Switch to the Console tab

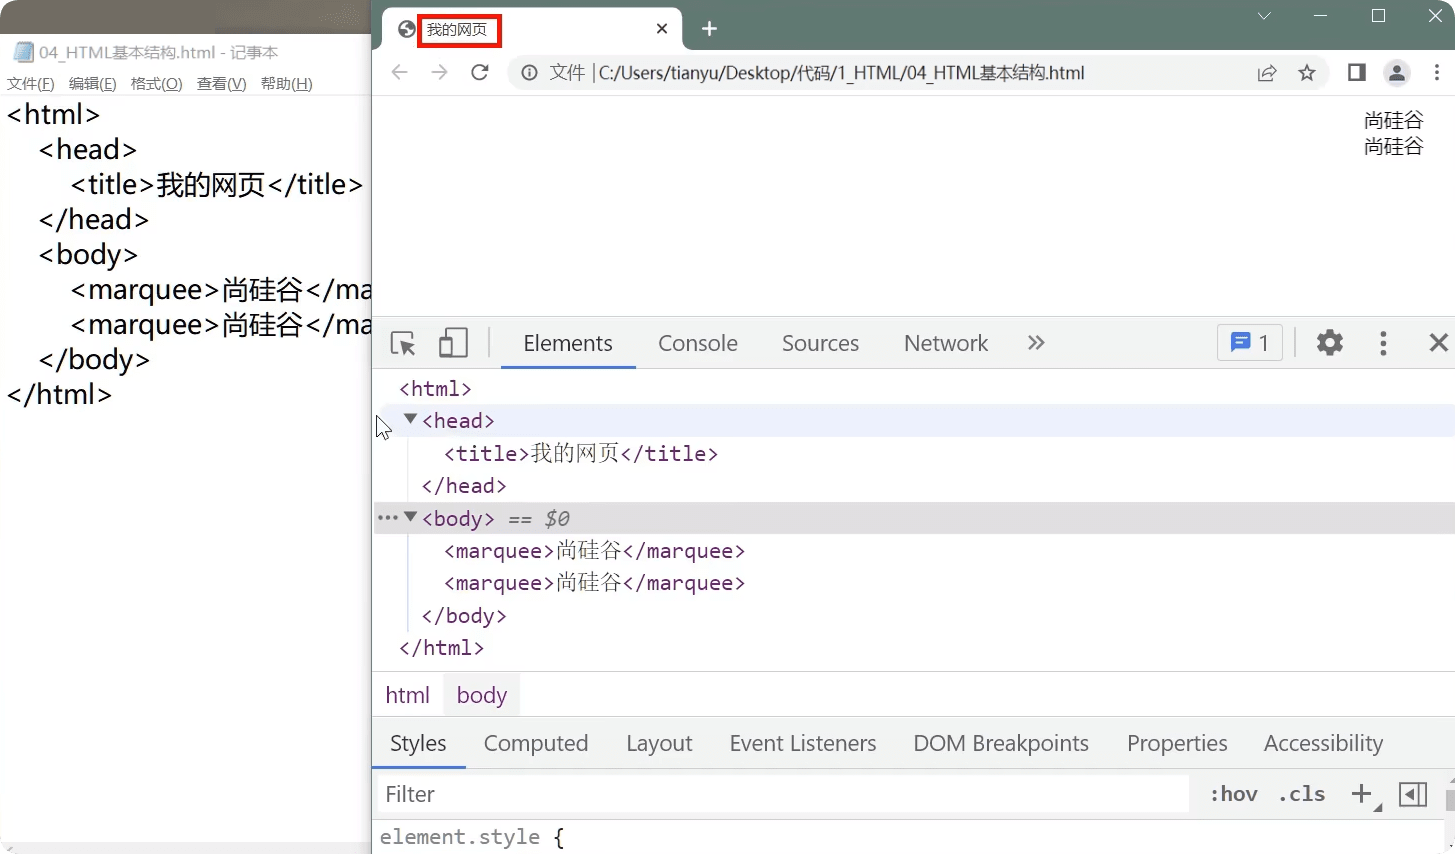click(697, 343)
